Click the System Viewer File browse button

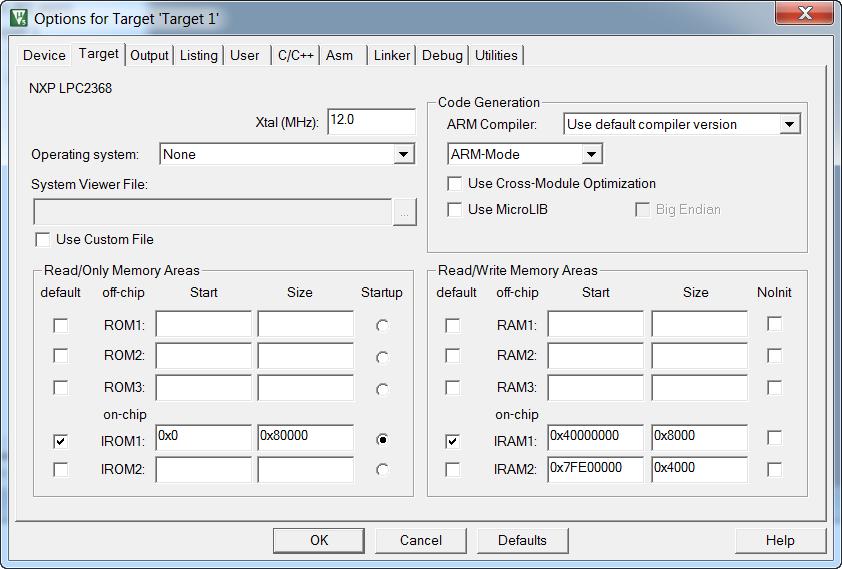pyautogui.click(x=404, y=212)
